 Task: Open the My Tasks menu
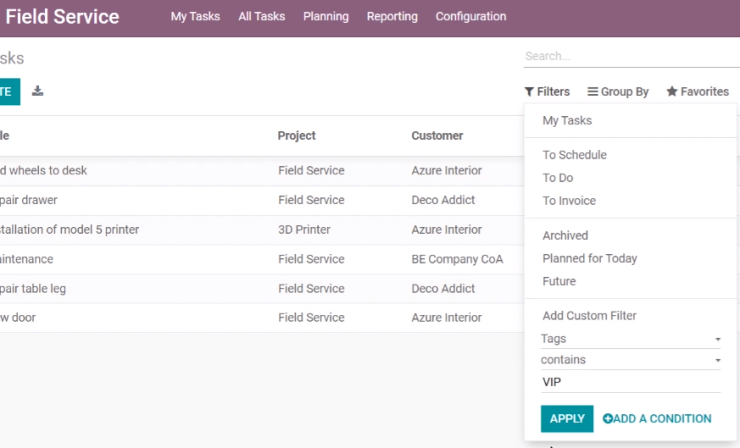[x=195, y=17]
